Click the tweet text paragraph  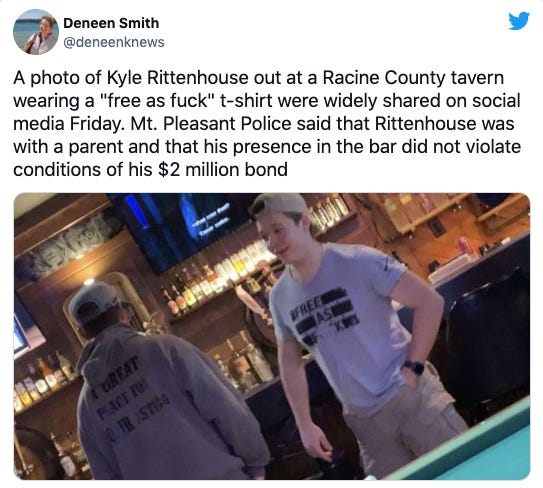pos(267,124)
